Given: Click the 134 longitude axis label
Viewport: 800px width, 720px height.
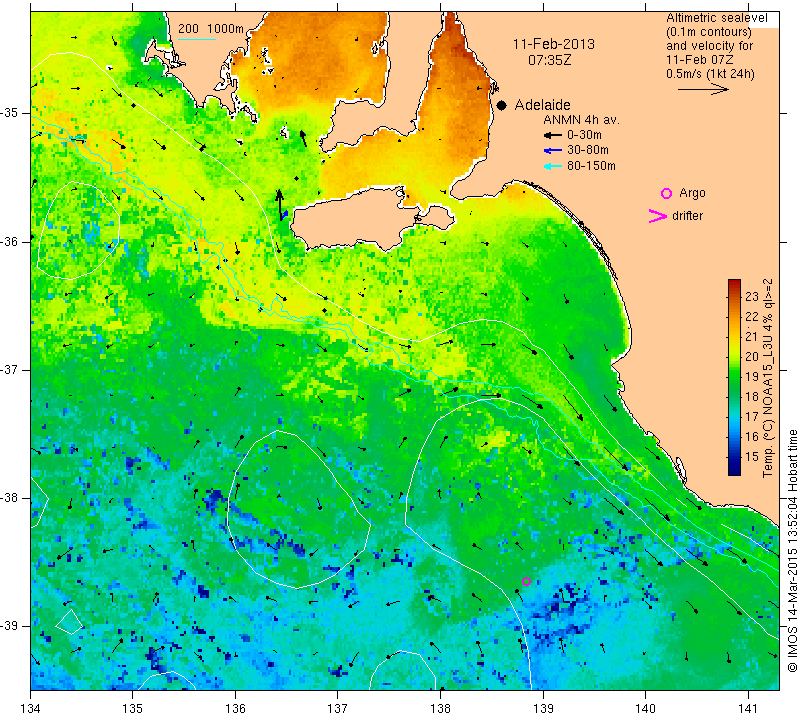Looking at the screenshot, I should (31, 709).
